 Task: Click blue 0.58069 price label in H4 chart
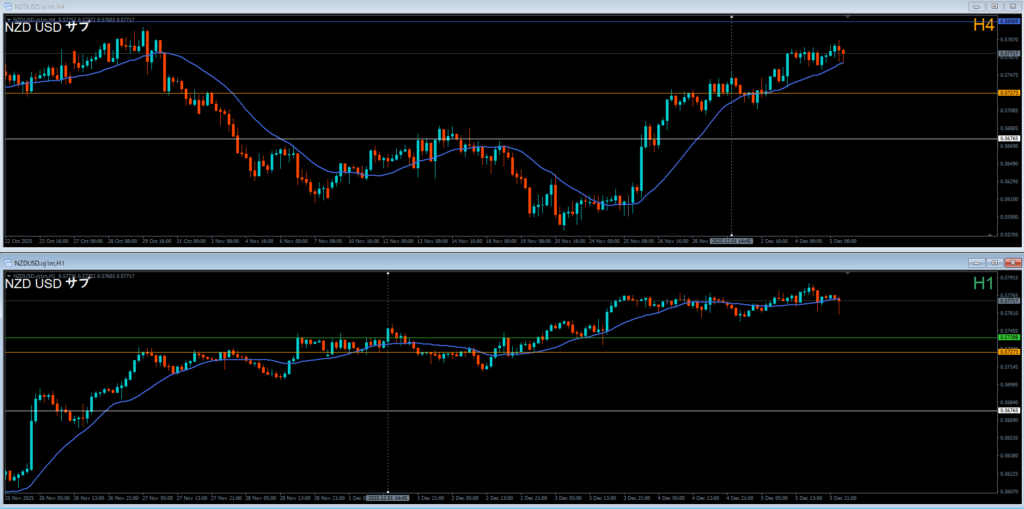pos(1008,20)
